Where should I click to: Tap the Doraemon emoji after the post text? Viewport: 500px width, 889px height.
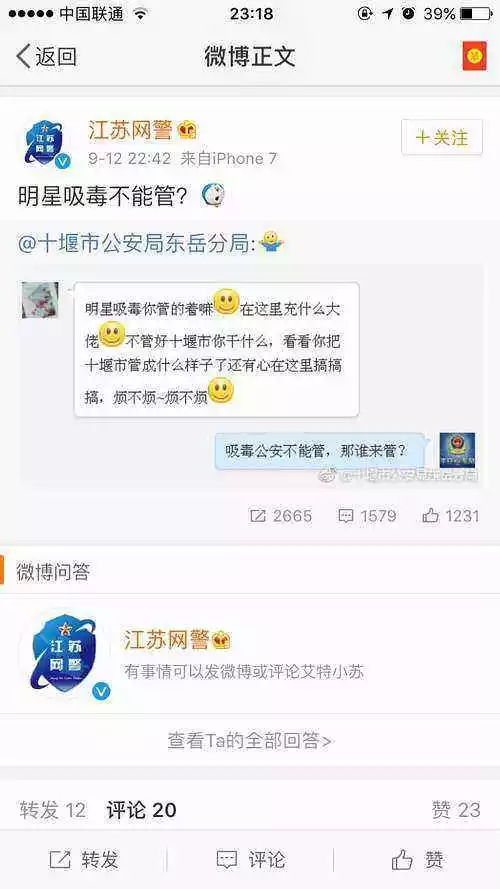coord(214,196)
